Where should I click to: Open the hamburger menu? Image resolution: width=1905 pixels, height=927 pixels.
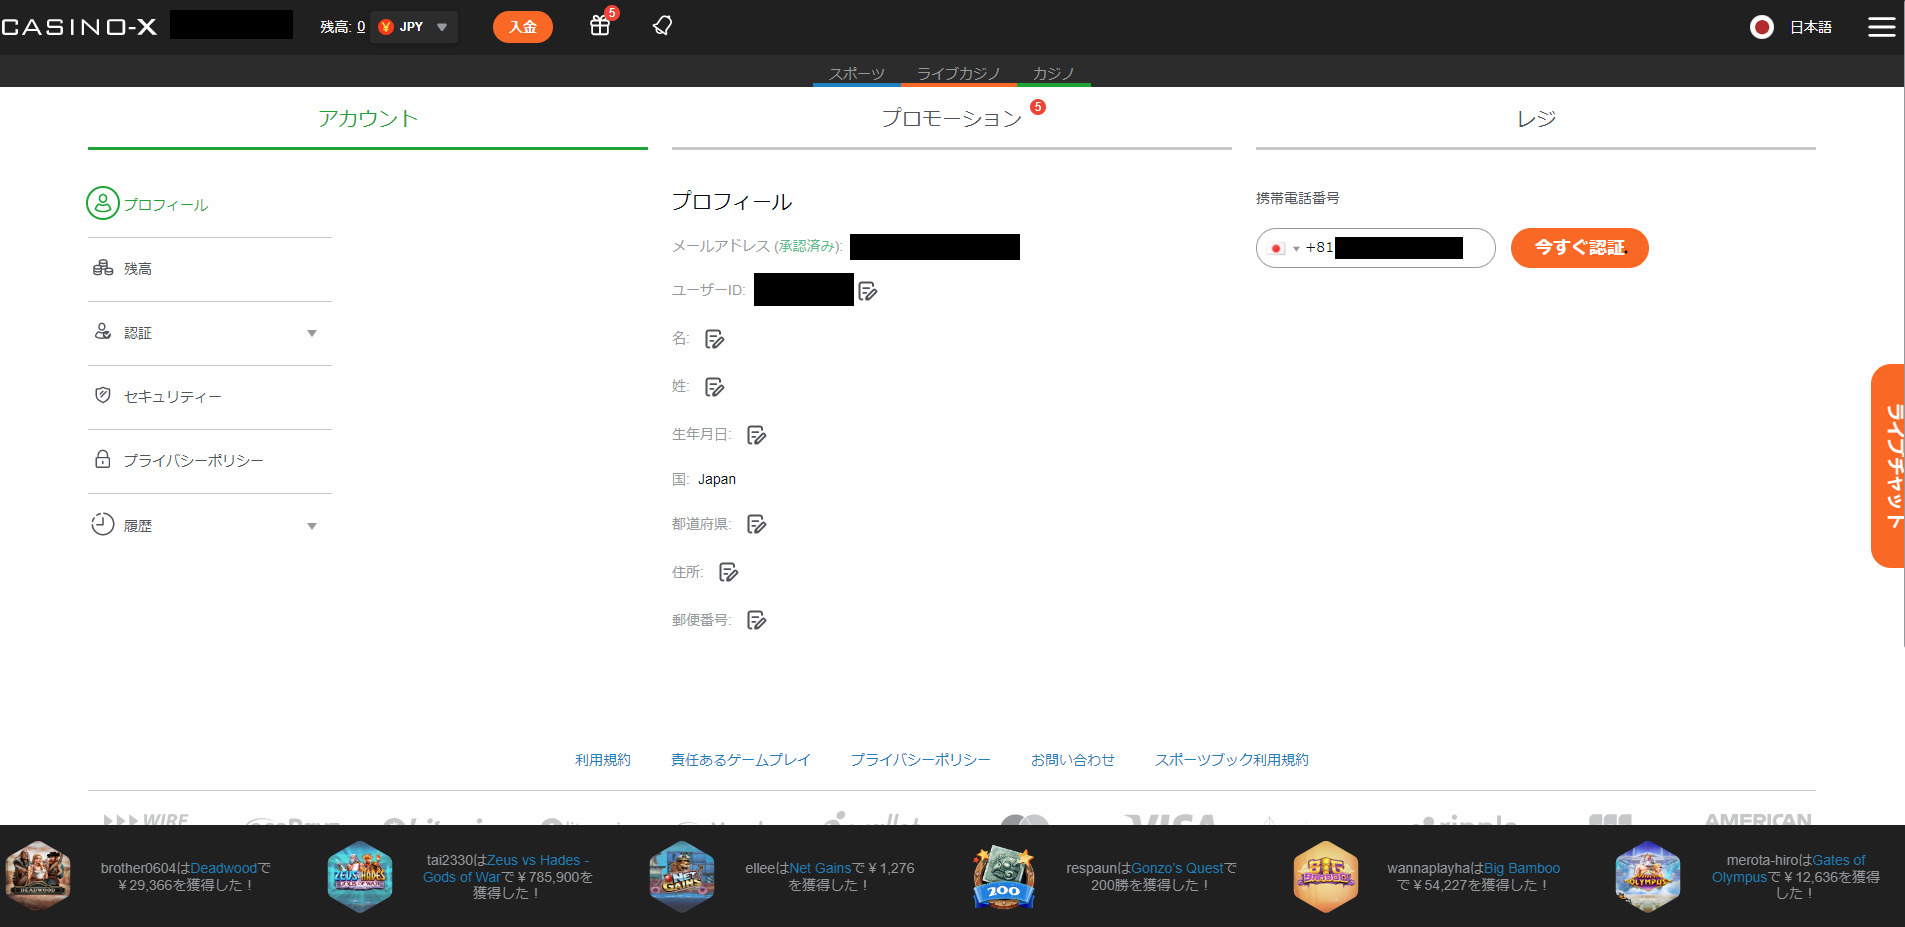pyautogui.click(x=1881, y=27)
